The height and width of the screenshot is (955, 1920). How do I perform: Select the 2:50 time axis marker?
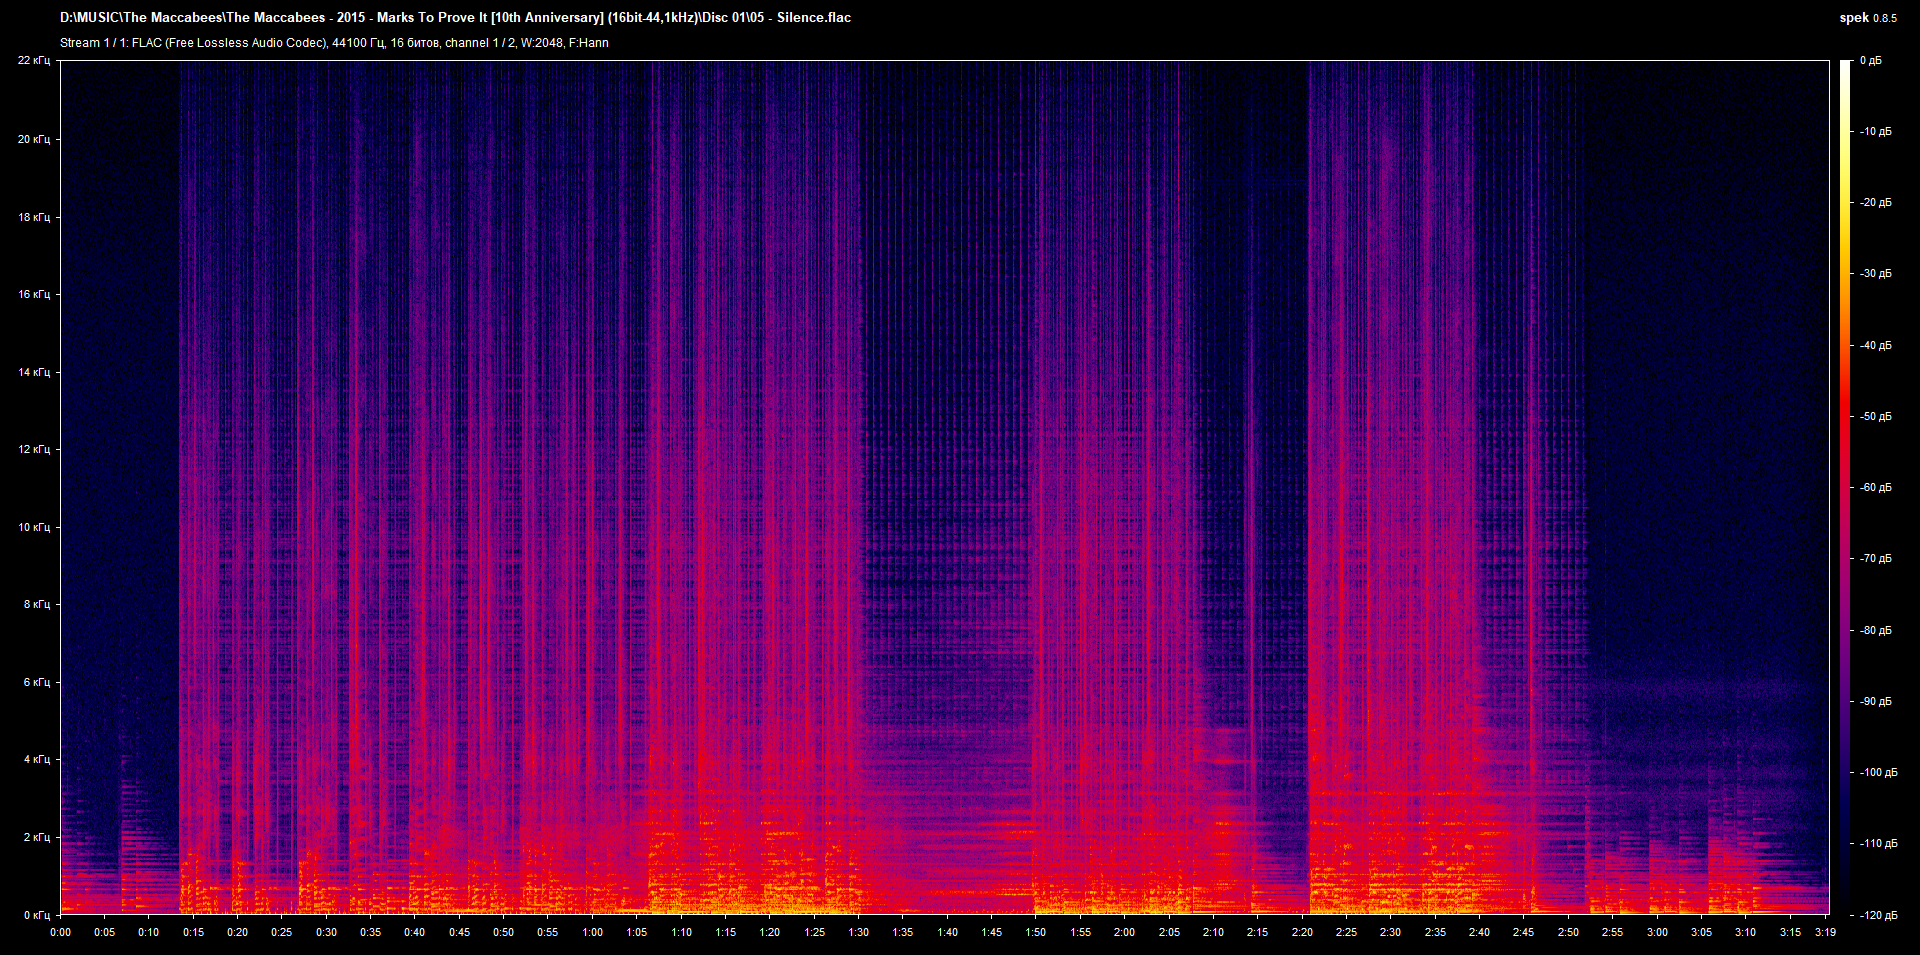click(x=1568, y=932)
